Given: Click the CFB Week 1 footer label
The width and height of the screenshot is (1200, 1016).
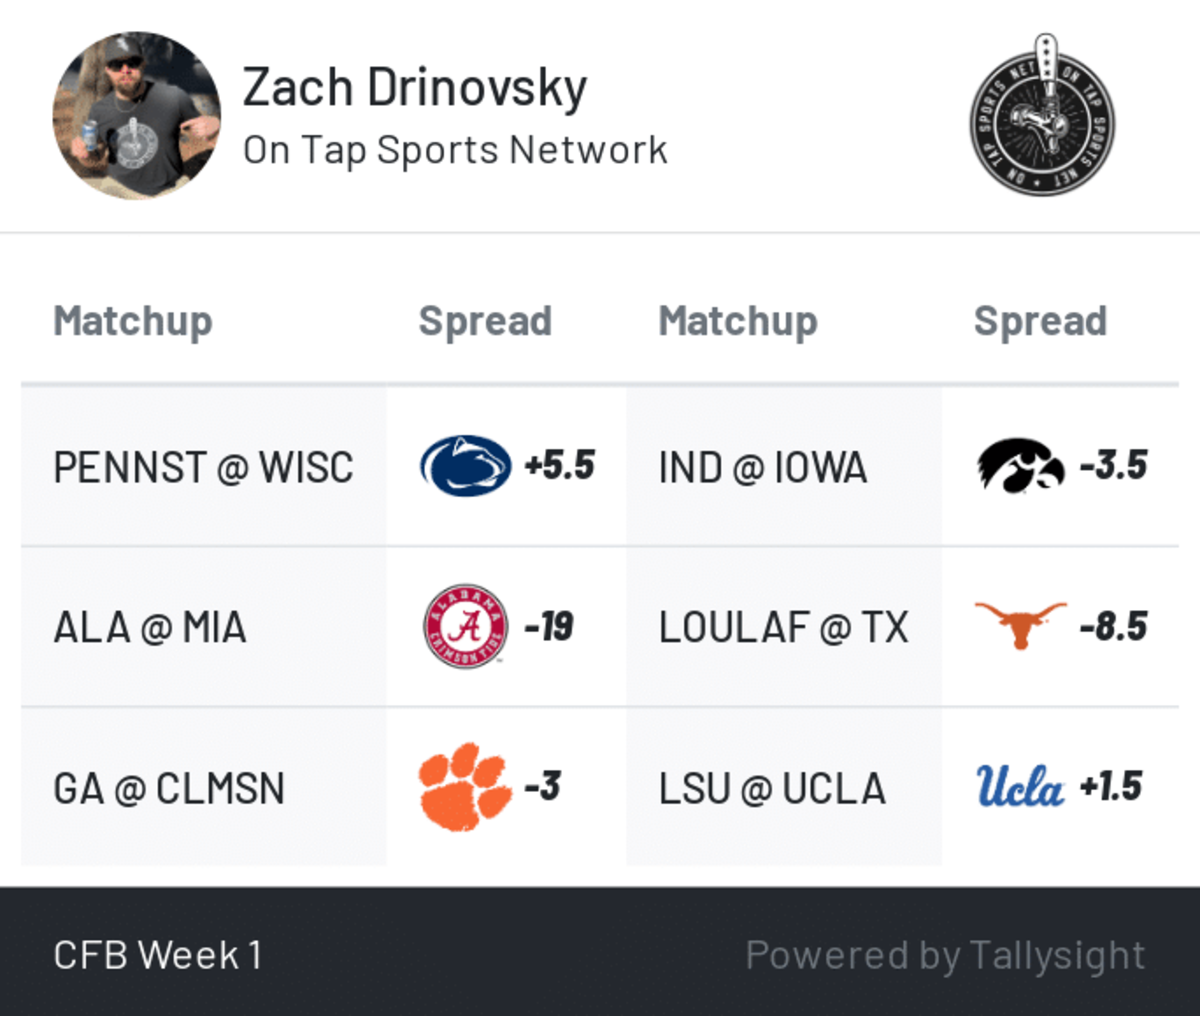Looking at the screenshot, I should click(x=158, y=955).
